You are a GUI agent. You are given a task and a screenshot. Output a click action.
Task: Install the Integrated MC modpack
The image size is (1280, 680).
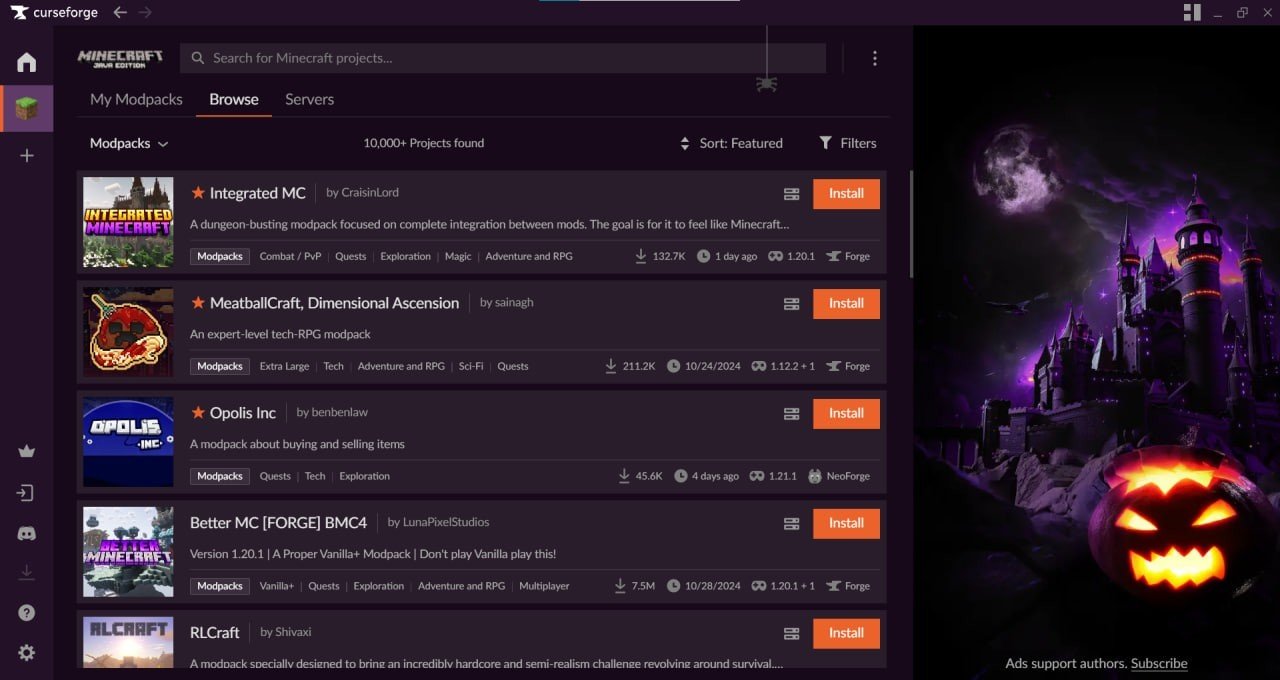point(846,194)
